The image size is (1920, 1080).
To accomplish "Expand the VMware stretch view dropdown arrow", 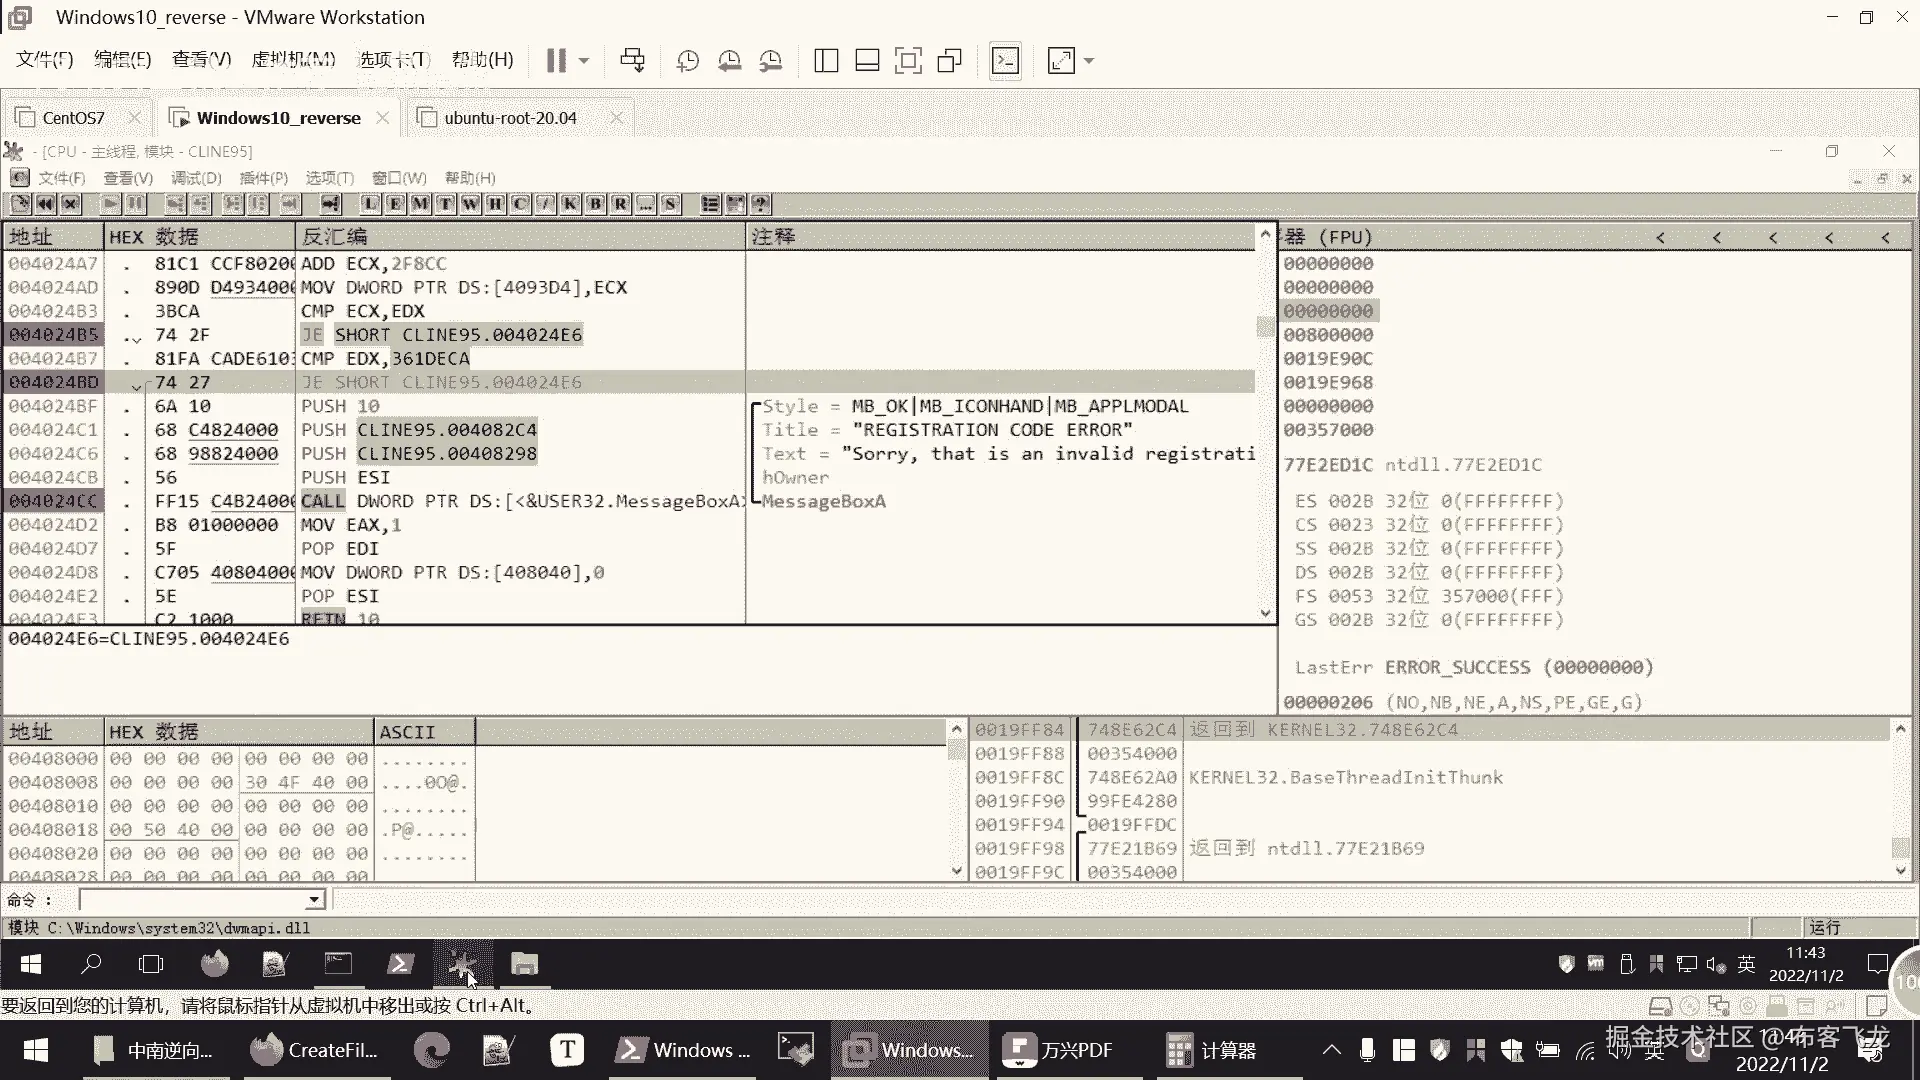I will click(1089, 61).
